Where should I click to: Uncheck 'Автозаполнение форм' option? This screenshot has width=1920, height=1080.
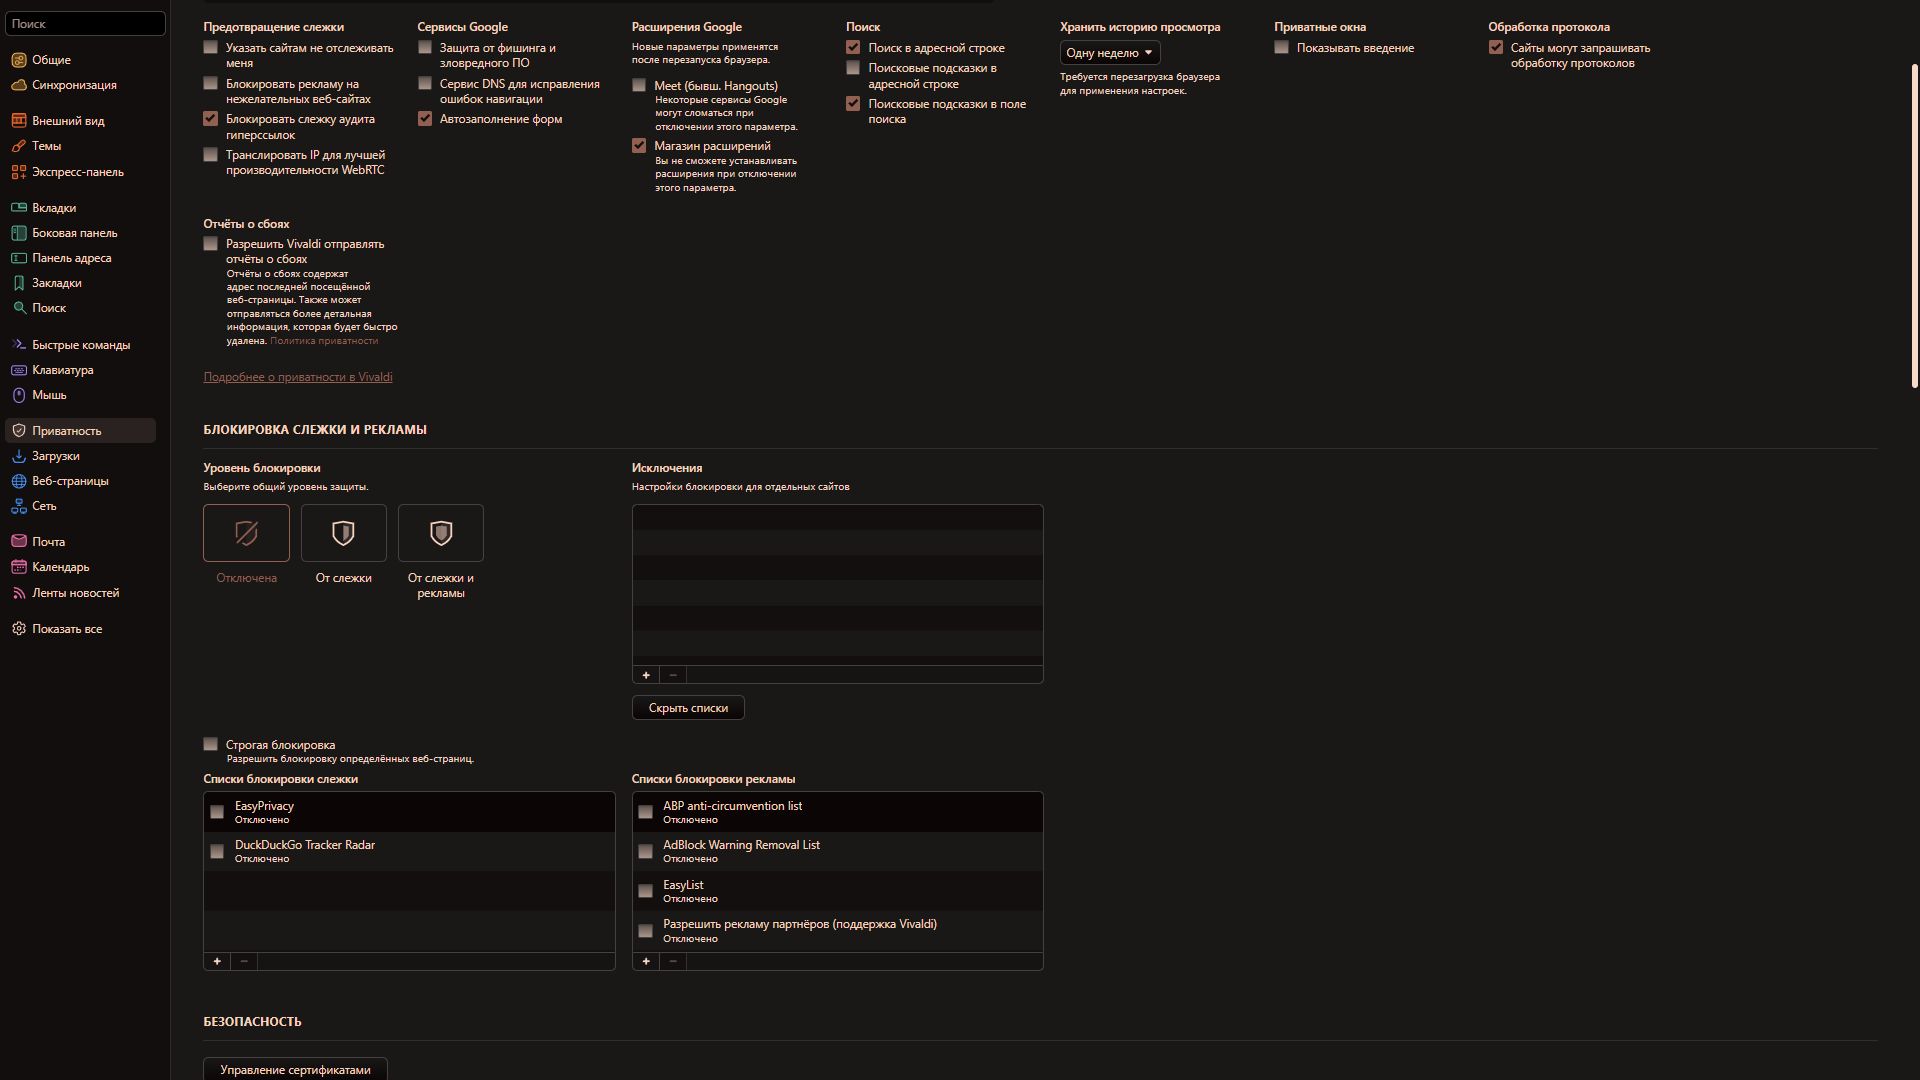pos(425,119)
